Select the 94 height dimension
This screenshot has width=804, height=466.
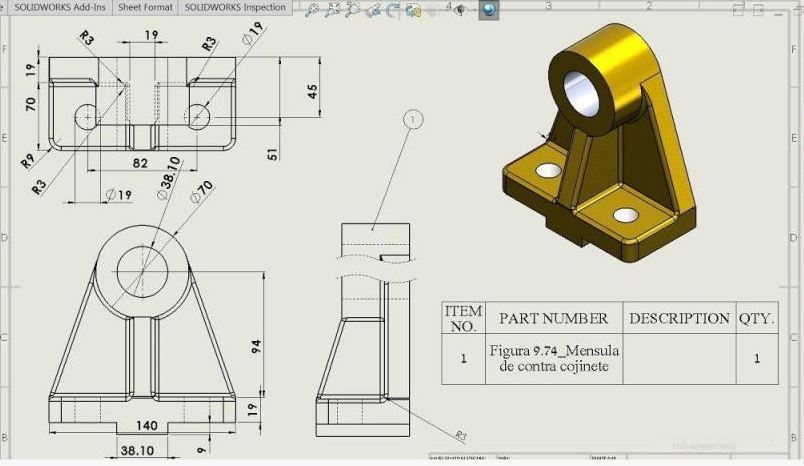(x=256, y=346)
